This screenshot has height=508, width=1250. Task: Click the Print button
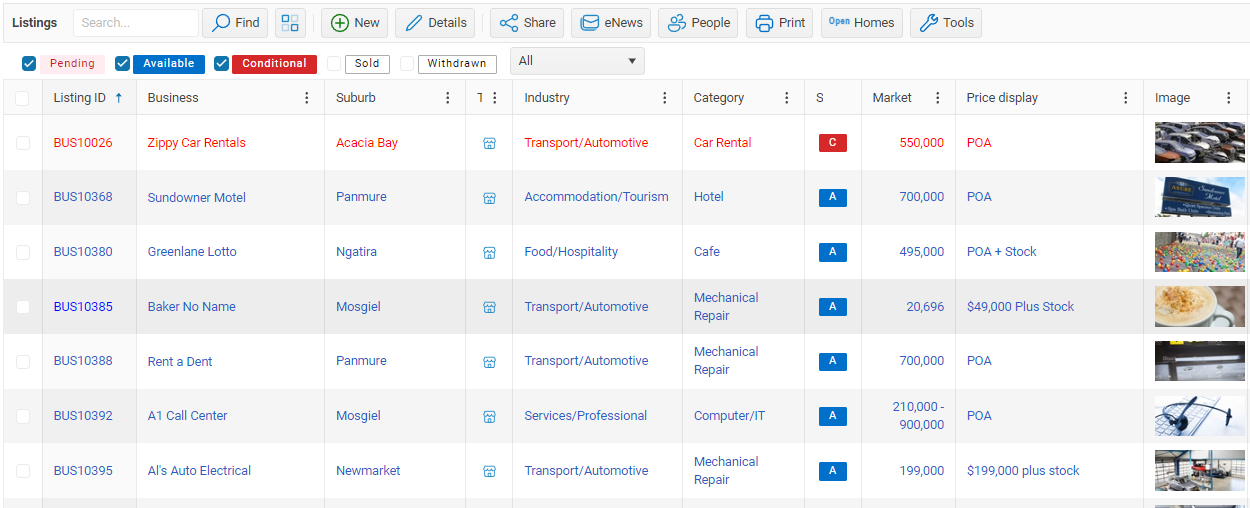[780, 23]
